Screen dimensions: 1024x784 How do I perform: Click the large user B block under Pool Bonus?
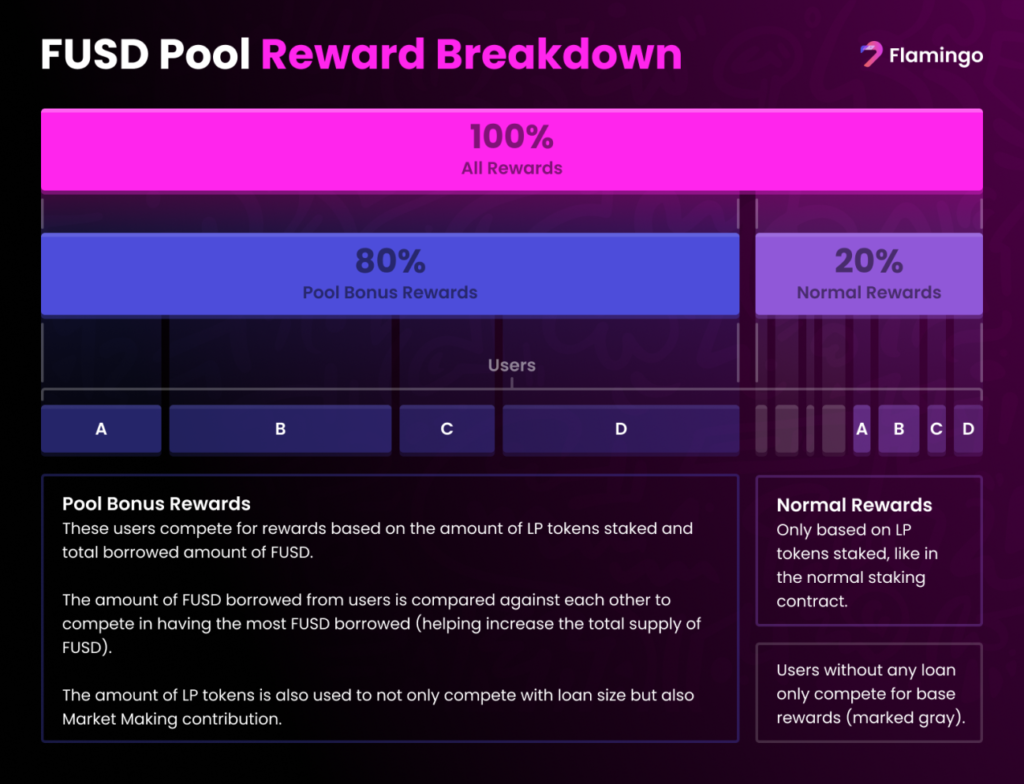[280, 429]
